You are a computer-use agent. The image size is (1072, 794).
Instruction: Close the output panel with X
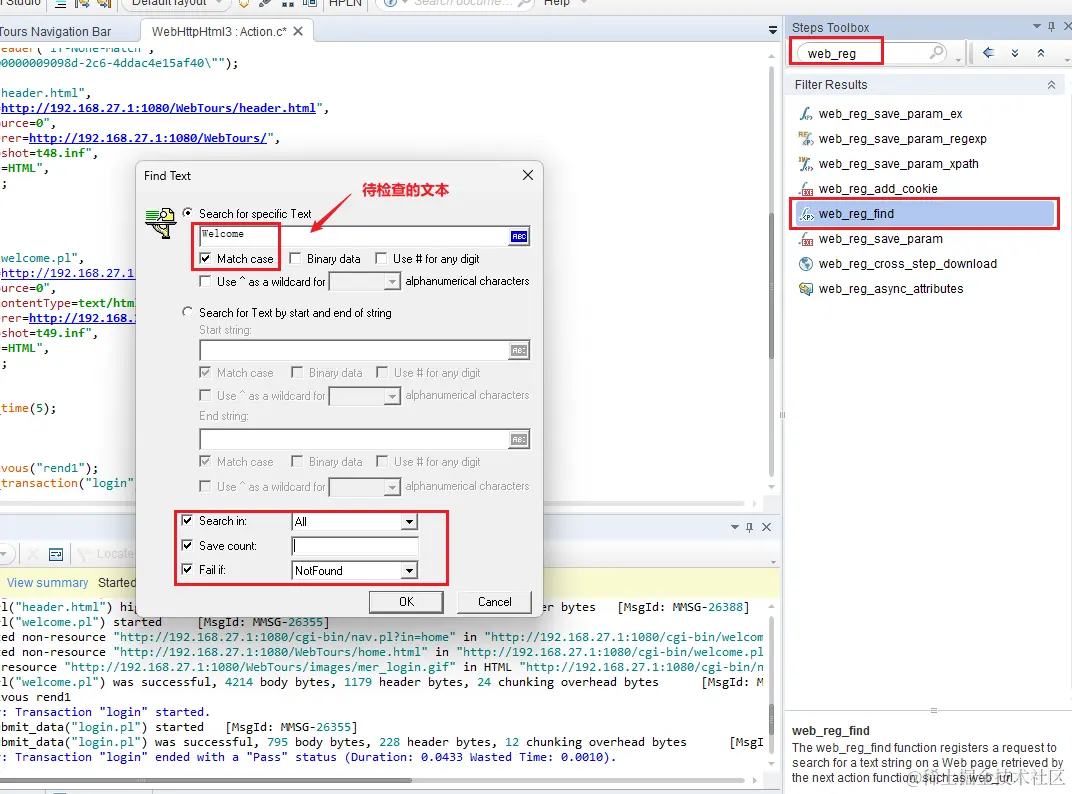coord(766,527)
